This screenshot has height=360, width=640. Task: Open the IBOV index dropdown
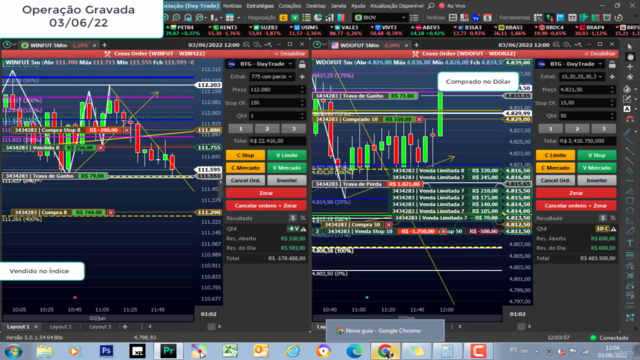(x=380, y=18)
